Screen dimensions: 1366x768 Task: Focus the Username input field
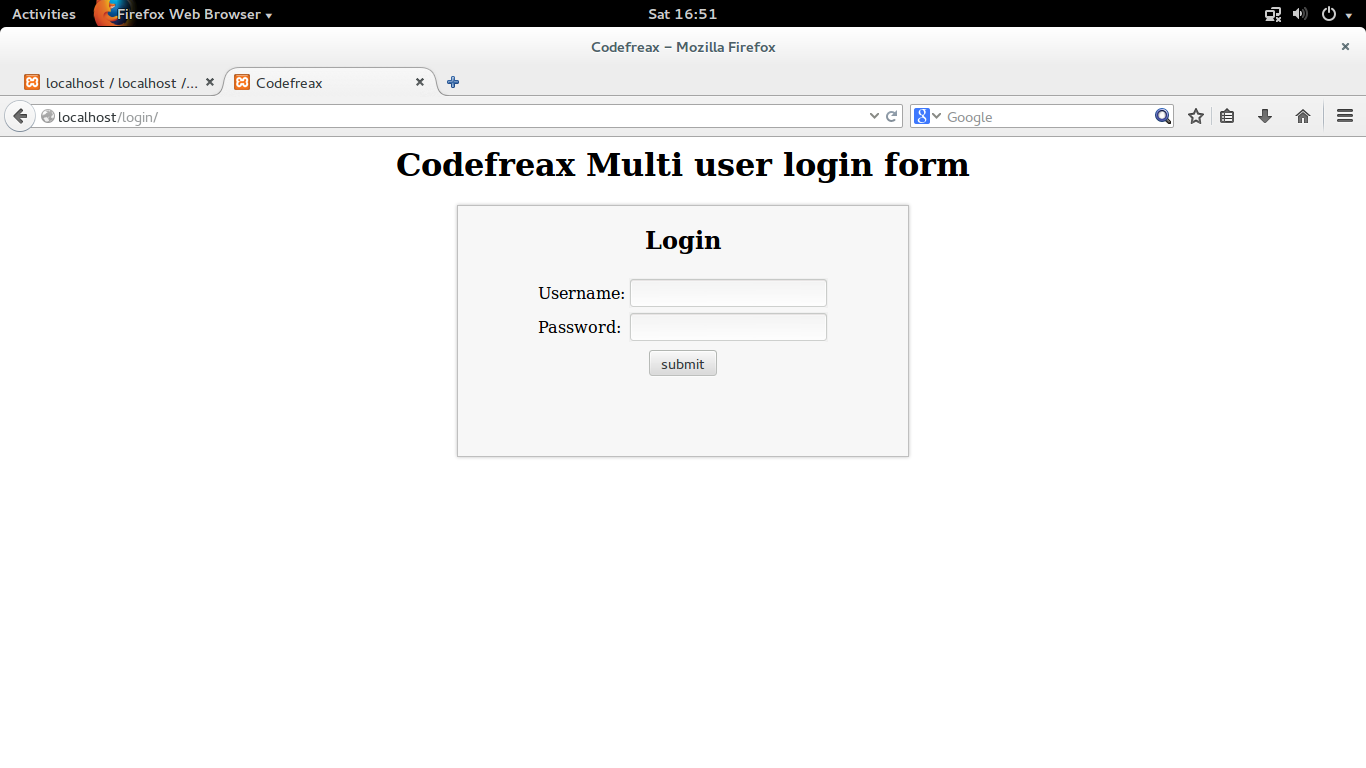pos(728,293)
